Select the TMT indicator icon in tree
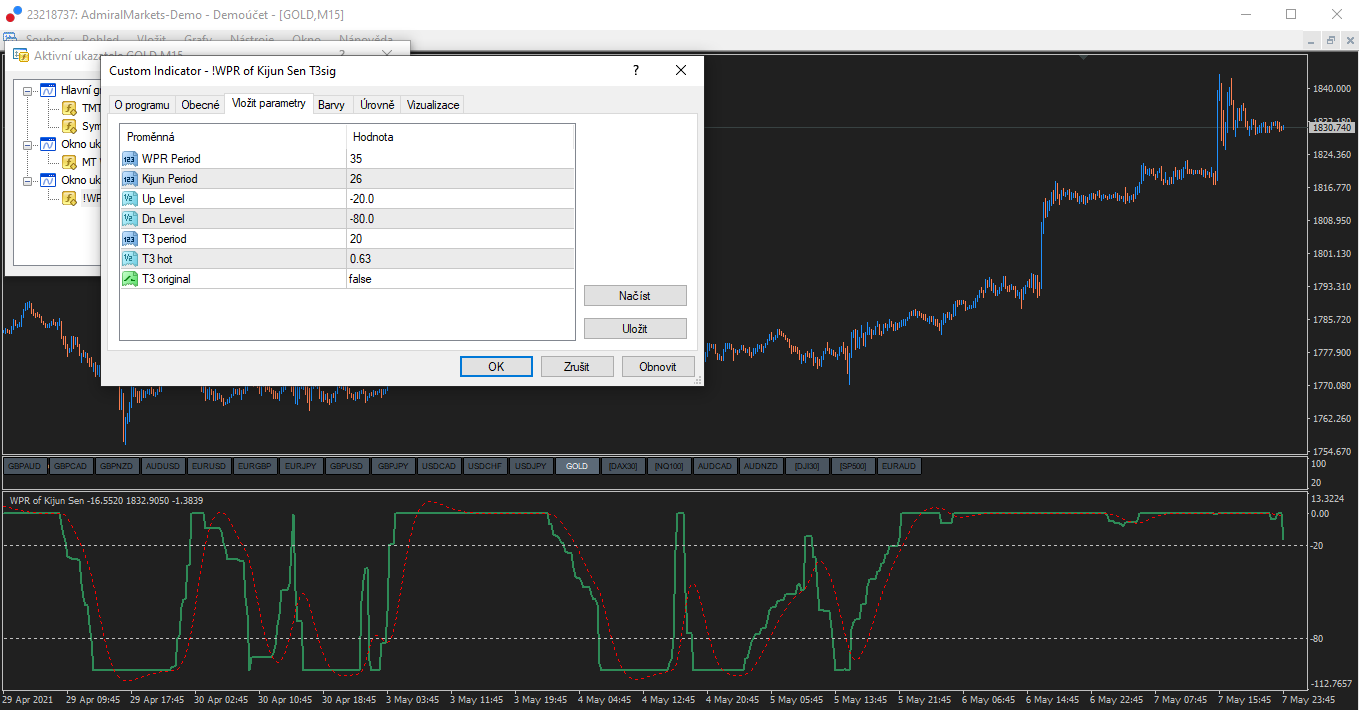 pos(70,108)
